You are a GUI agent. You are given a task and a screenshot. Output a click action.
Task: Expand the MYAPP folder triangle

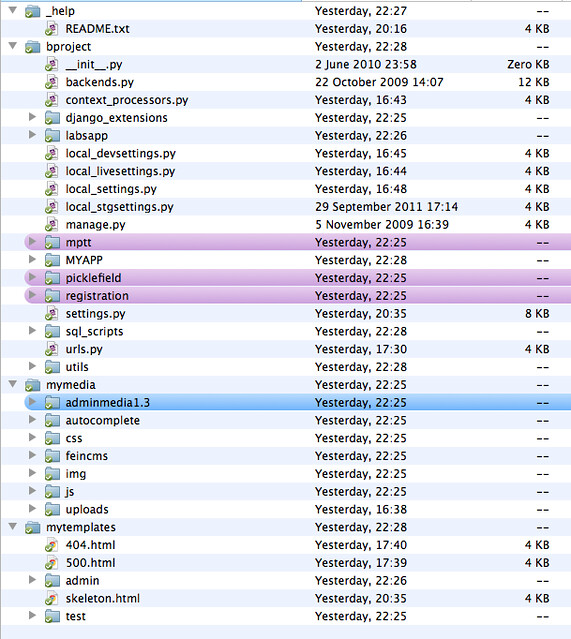pyautogui.click(x=32, y=259)
